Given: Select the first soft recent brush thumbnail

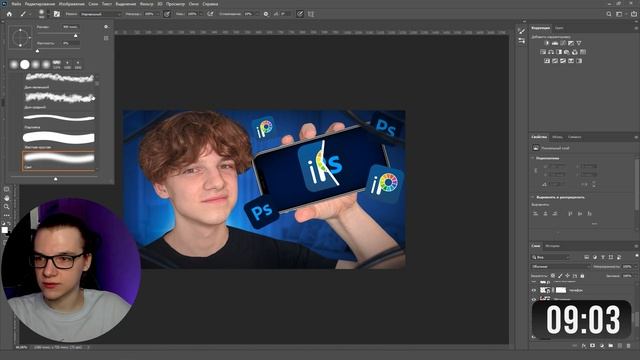Looking at the screenshot, I should click(14, 64).
